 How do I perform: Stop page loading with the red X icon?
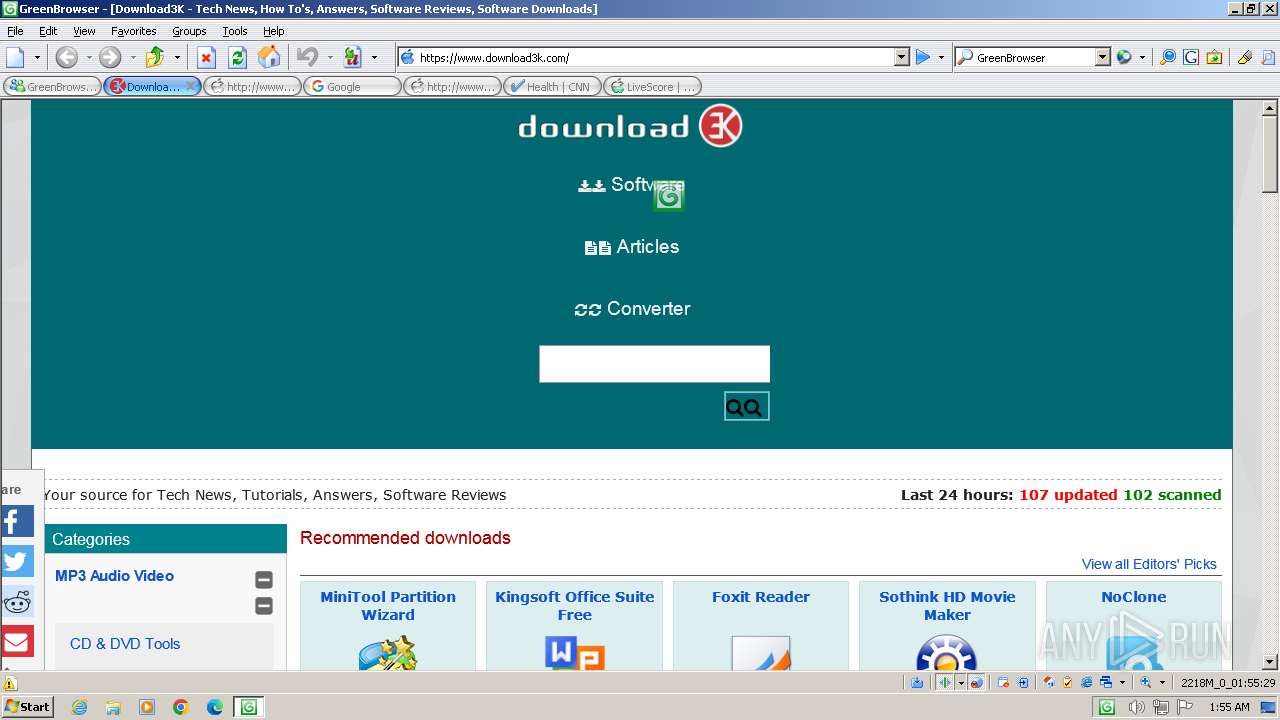206,57
